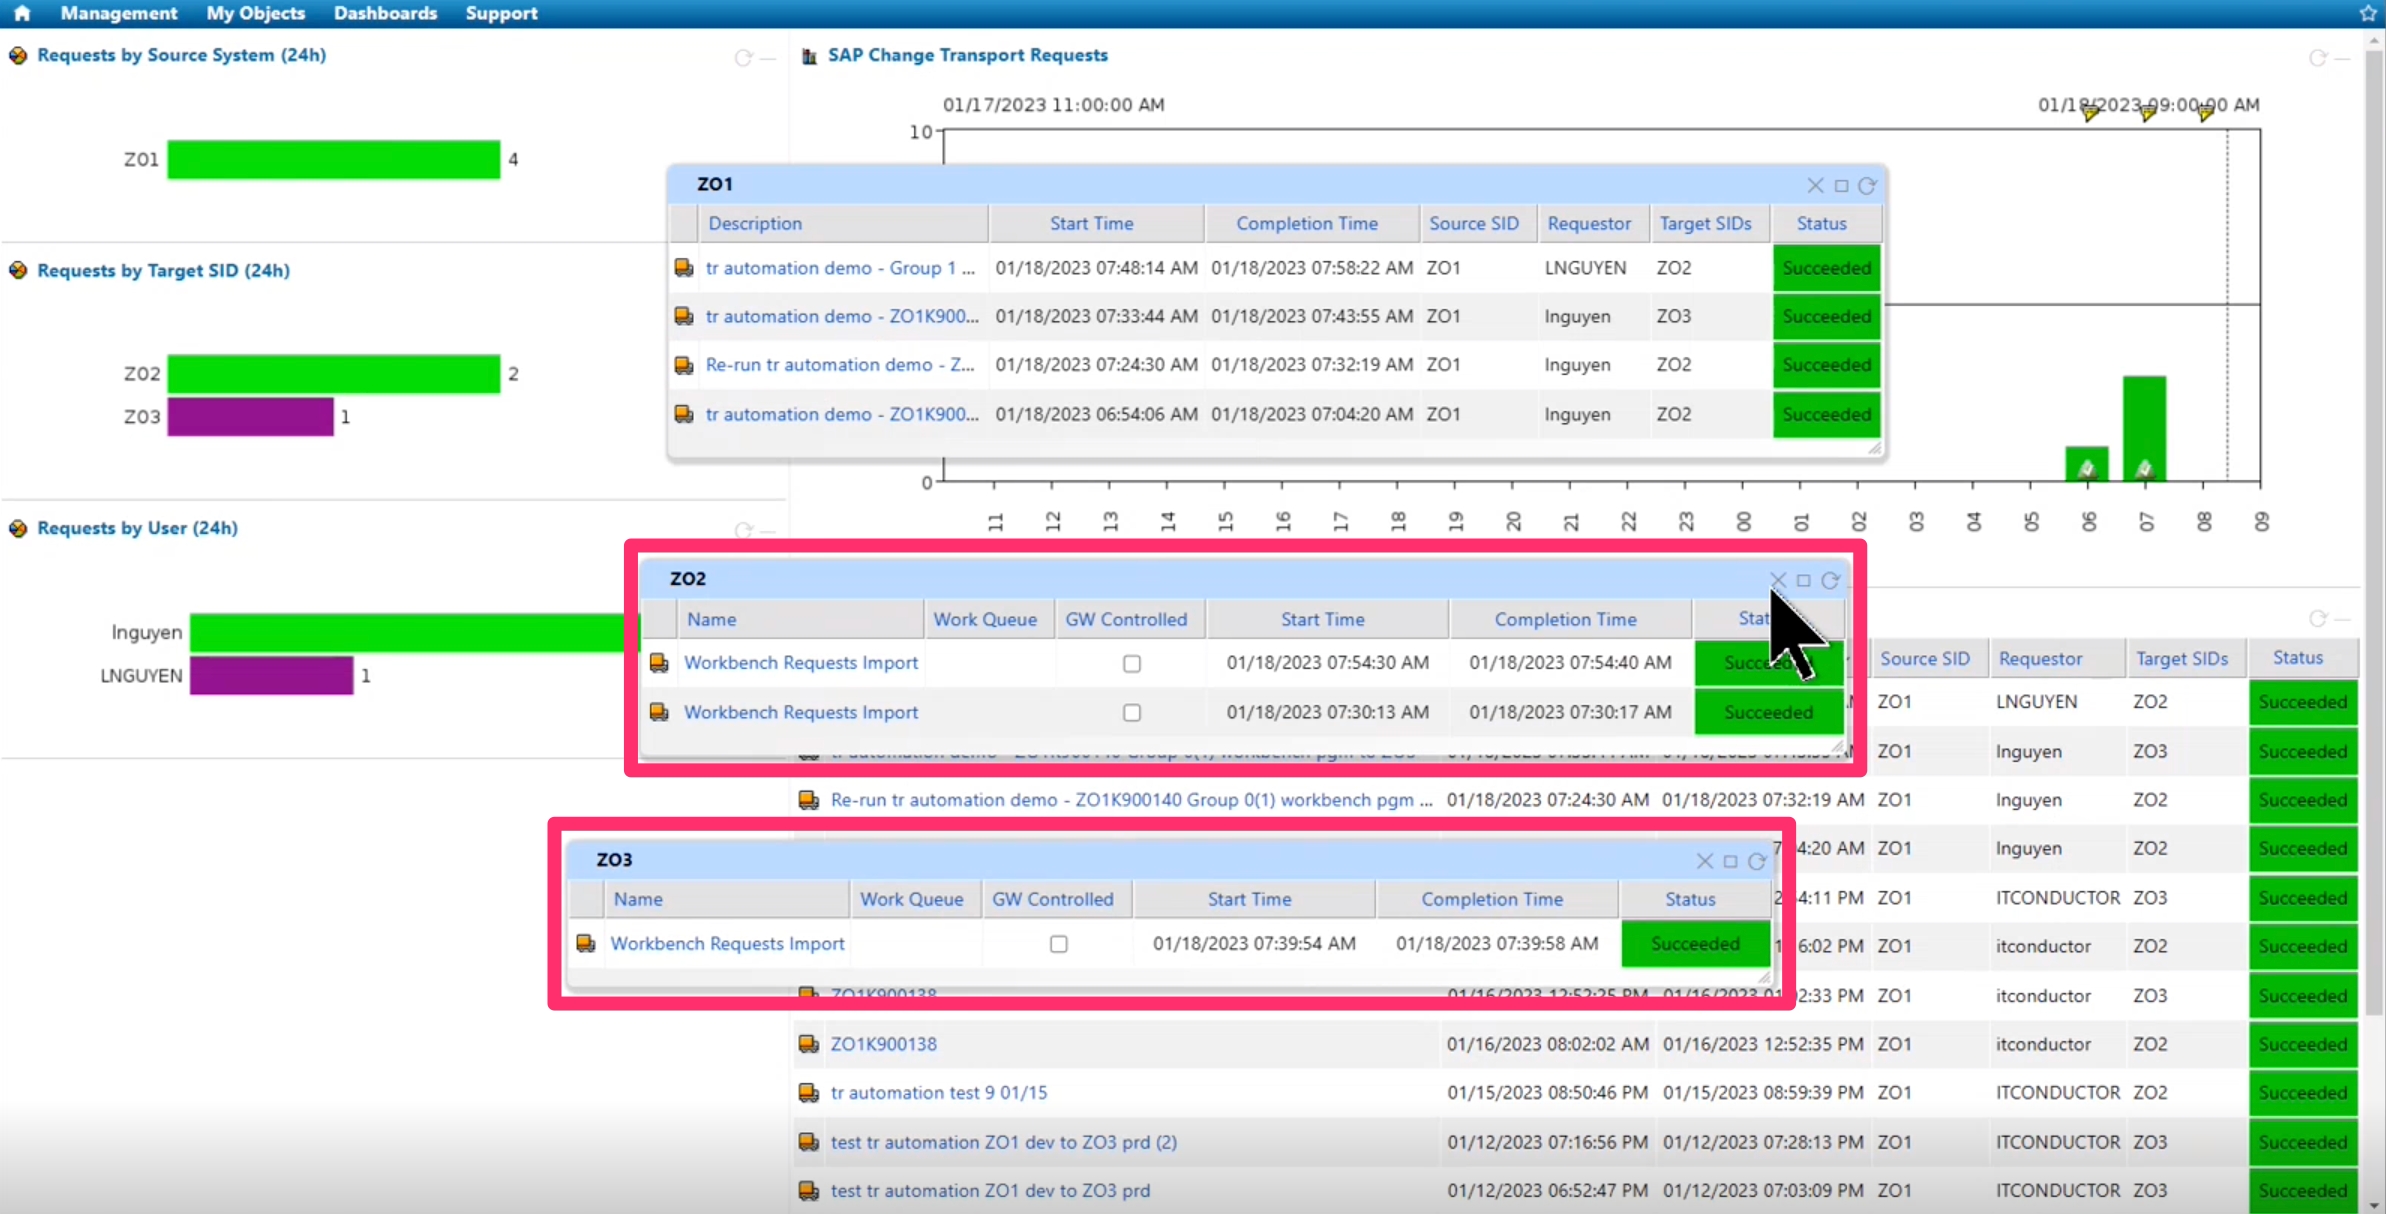Click the transport icon beside Workbench Requests Import in ZO3

click(x=586, y=943)
